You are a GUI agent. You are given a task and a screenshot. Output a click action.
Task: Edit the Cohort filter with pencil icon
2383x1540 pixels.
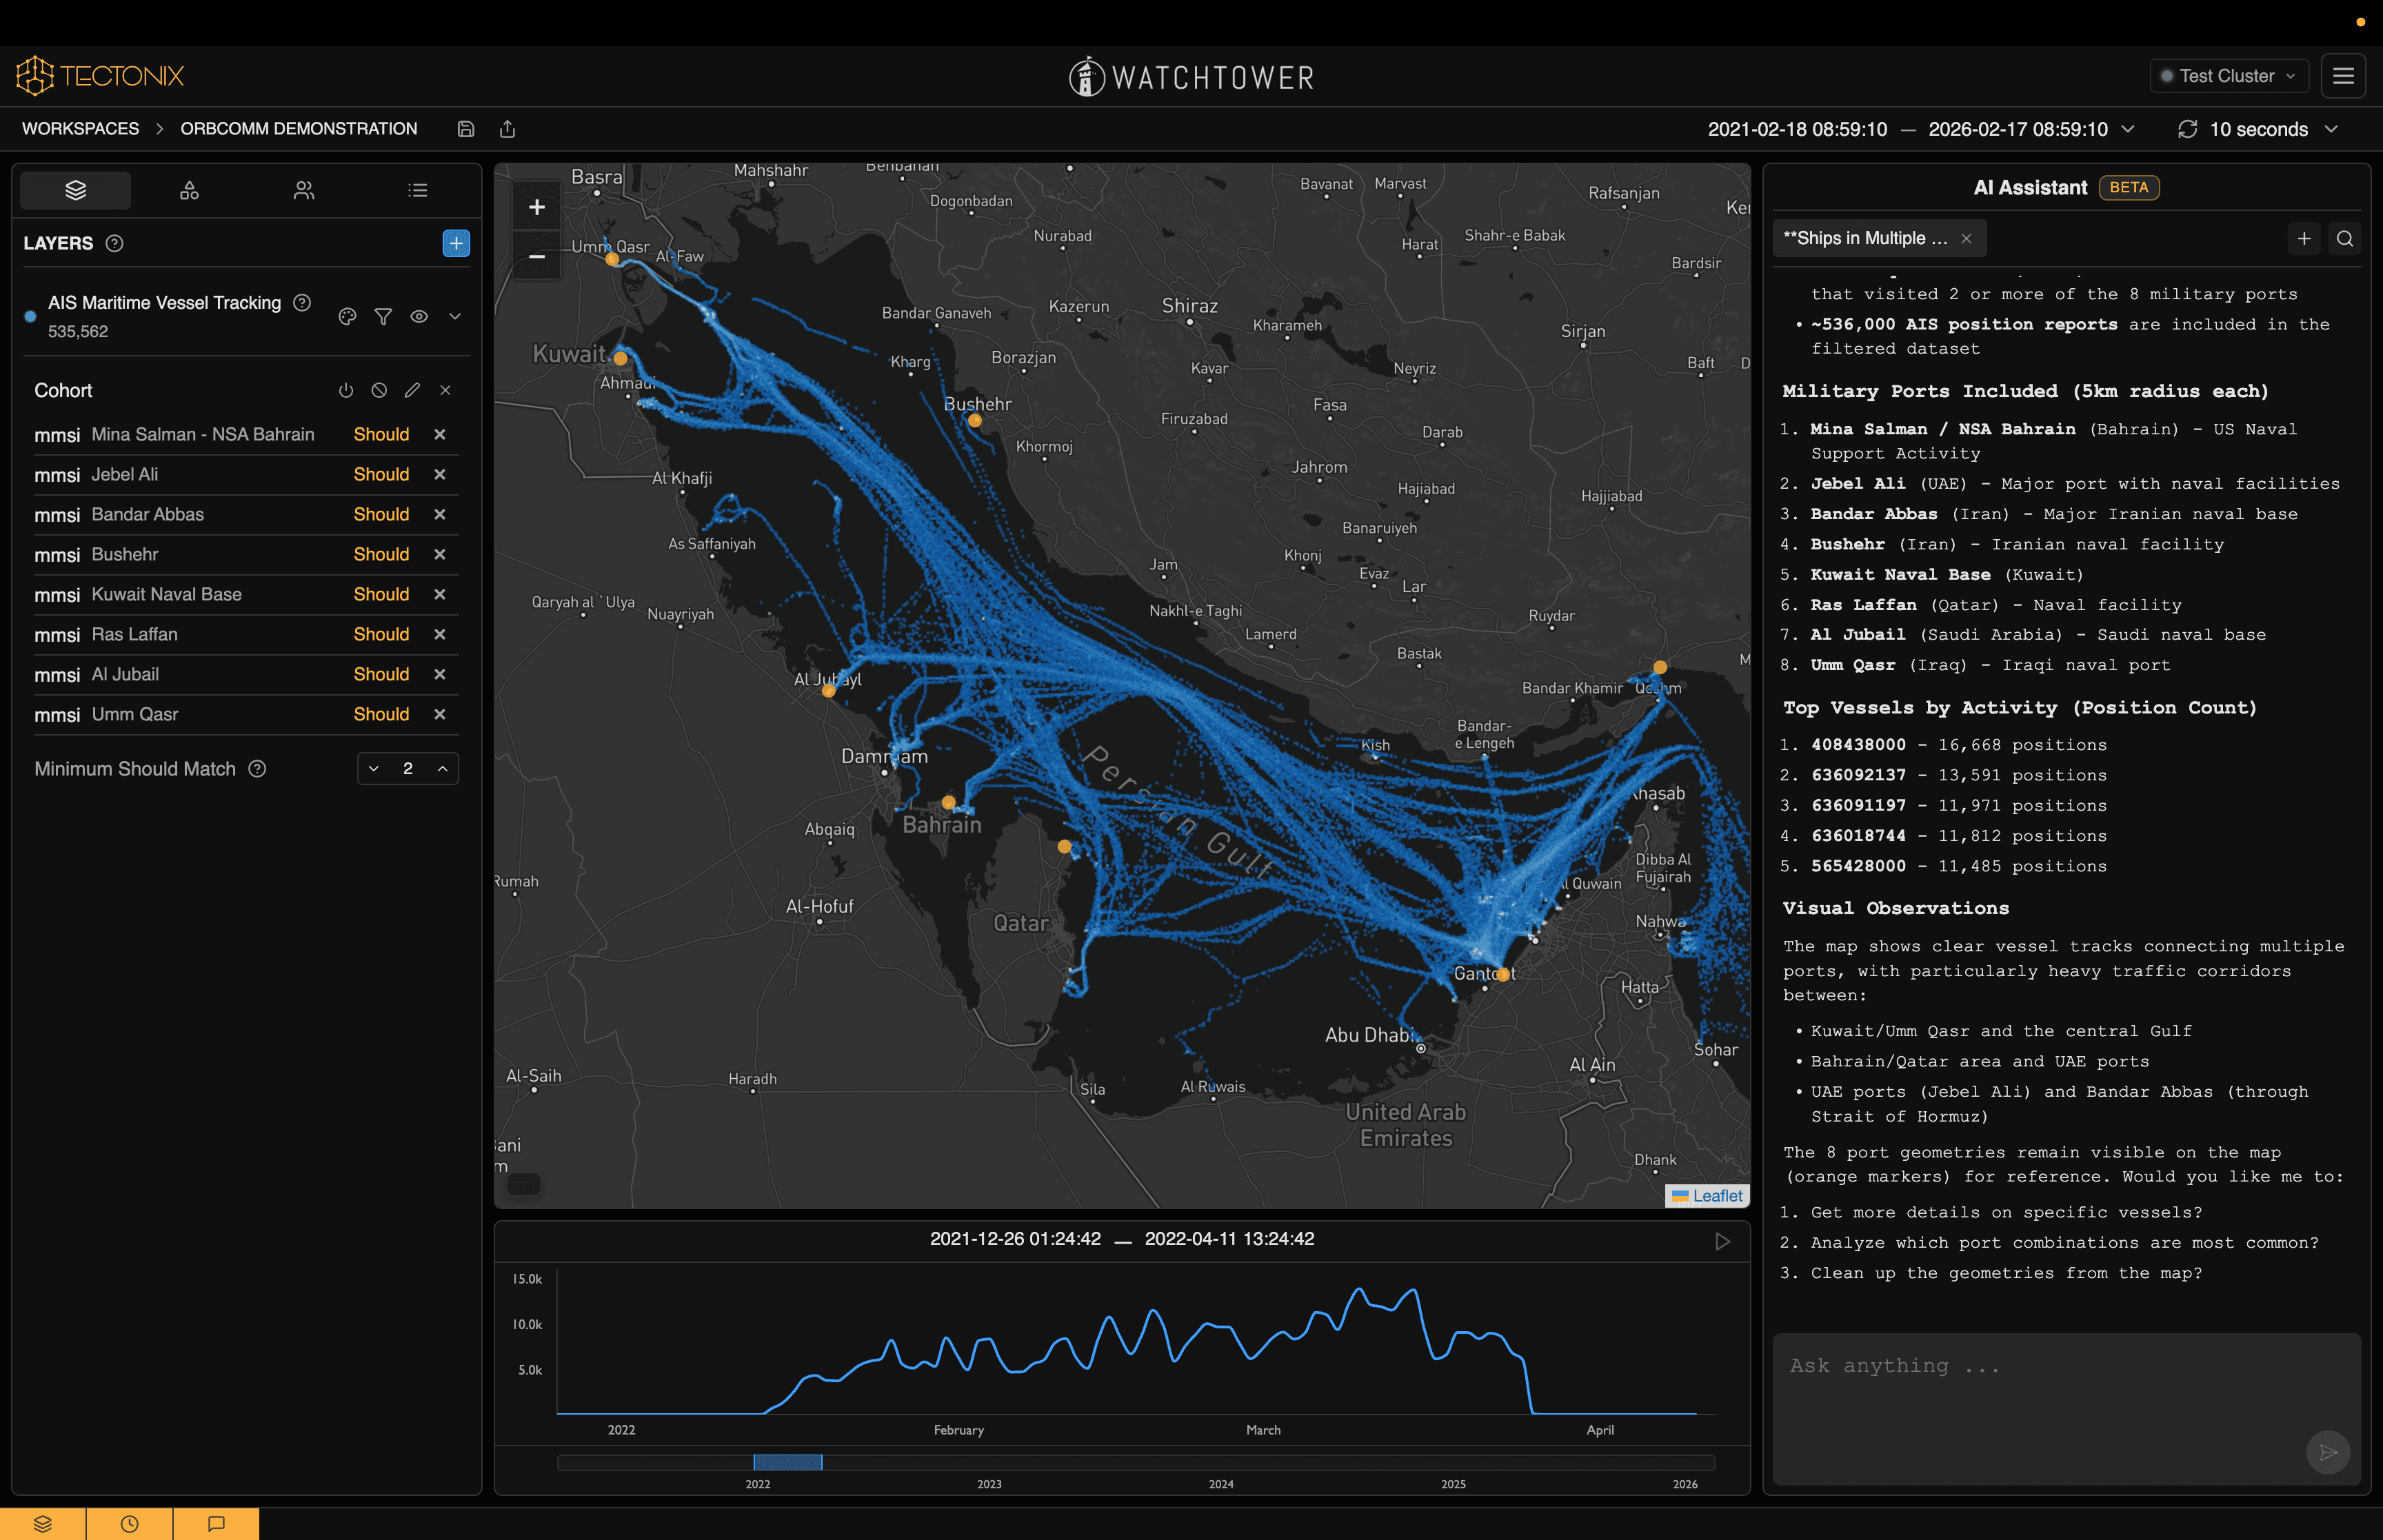coord(412,390)
